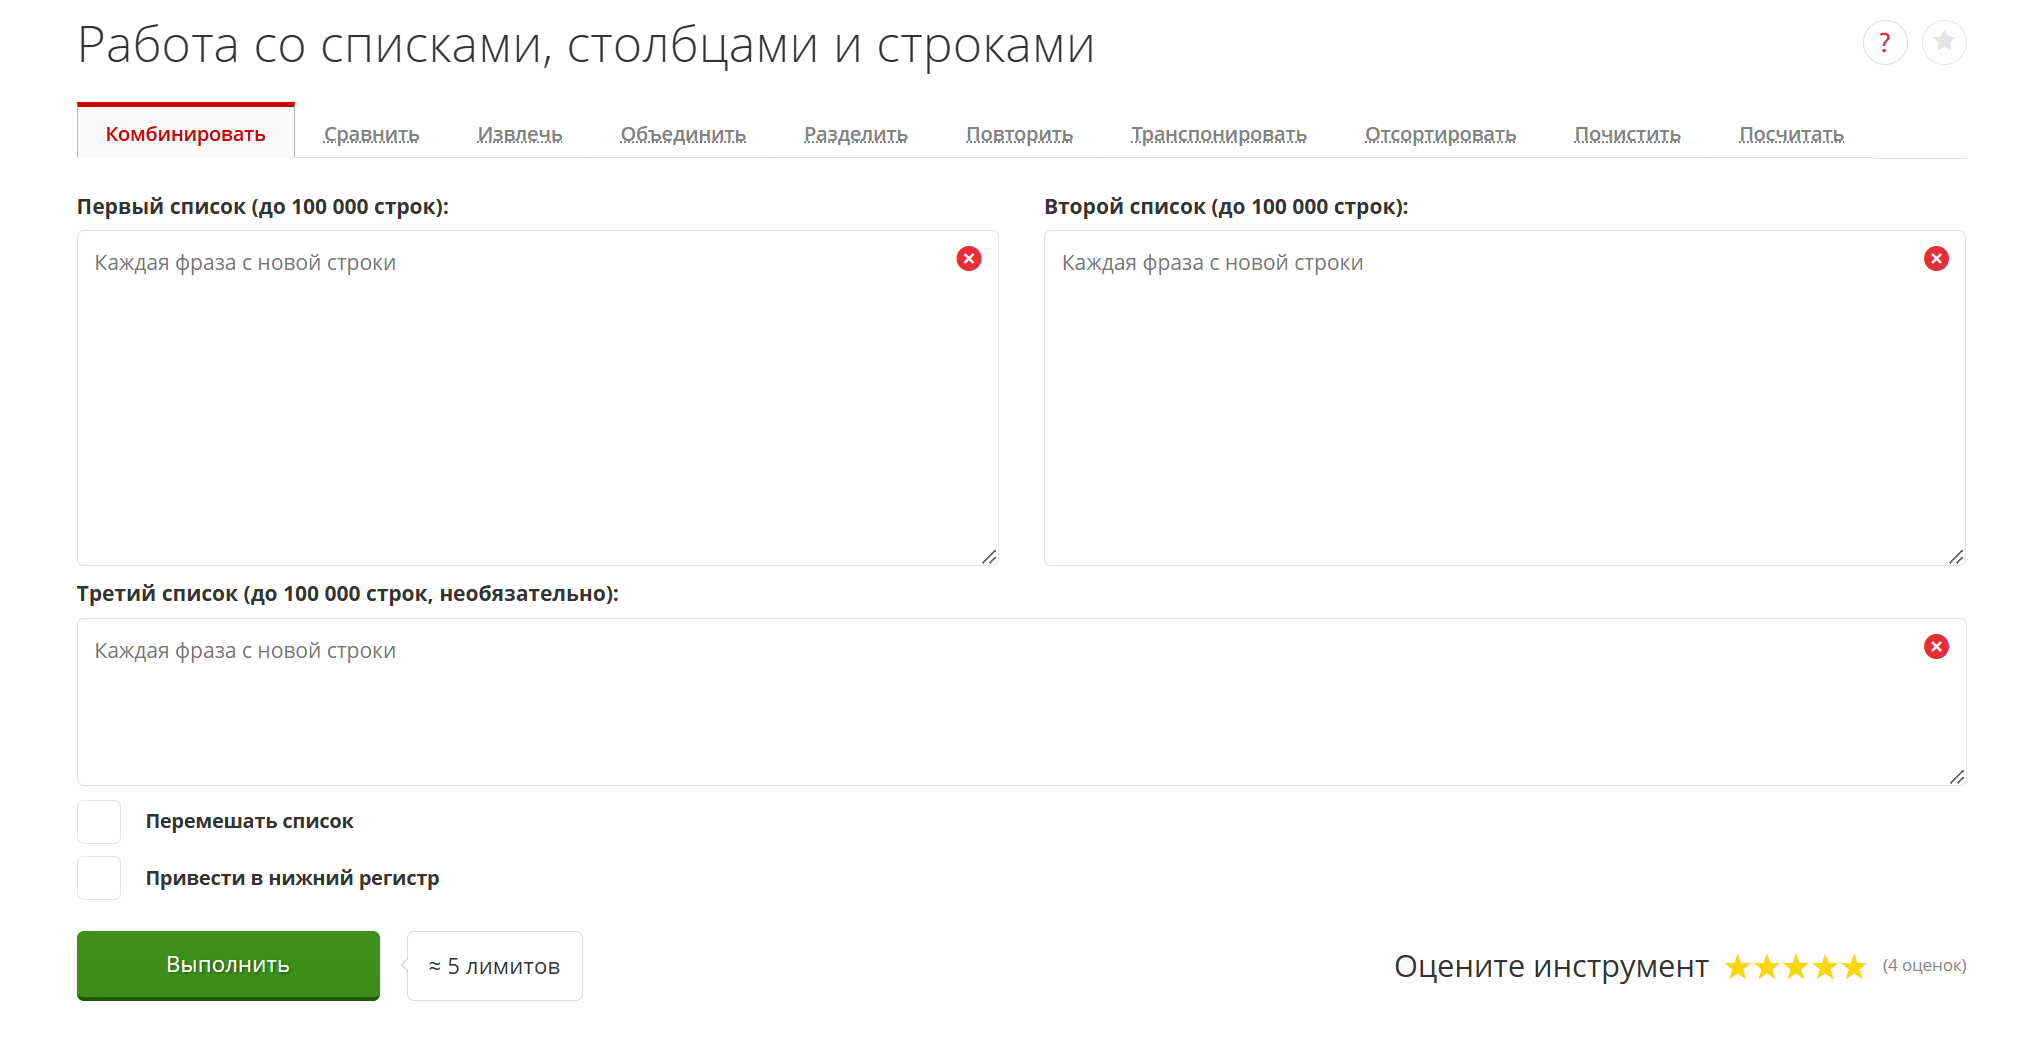Focus the Второй список text area
The image size is (2023, 1050).
coord(1505,398)
